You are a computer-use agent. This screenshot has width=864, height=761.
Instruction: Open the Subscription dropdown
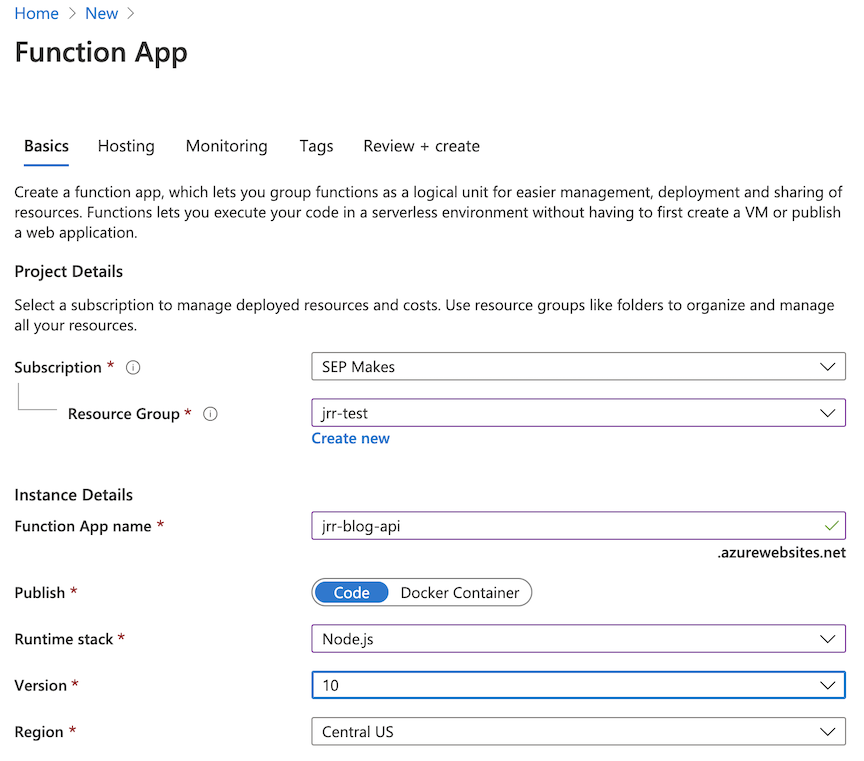coord(578,367)
